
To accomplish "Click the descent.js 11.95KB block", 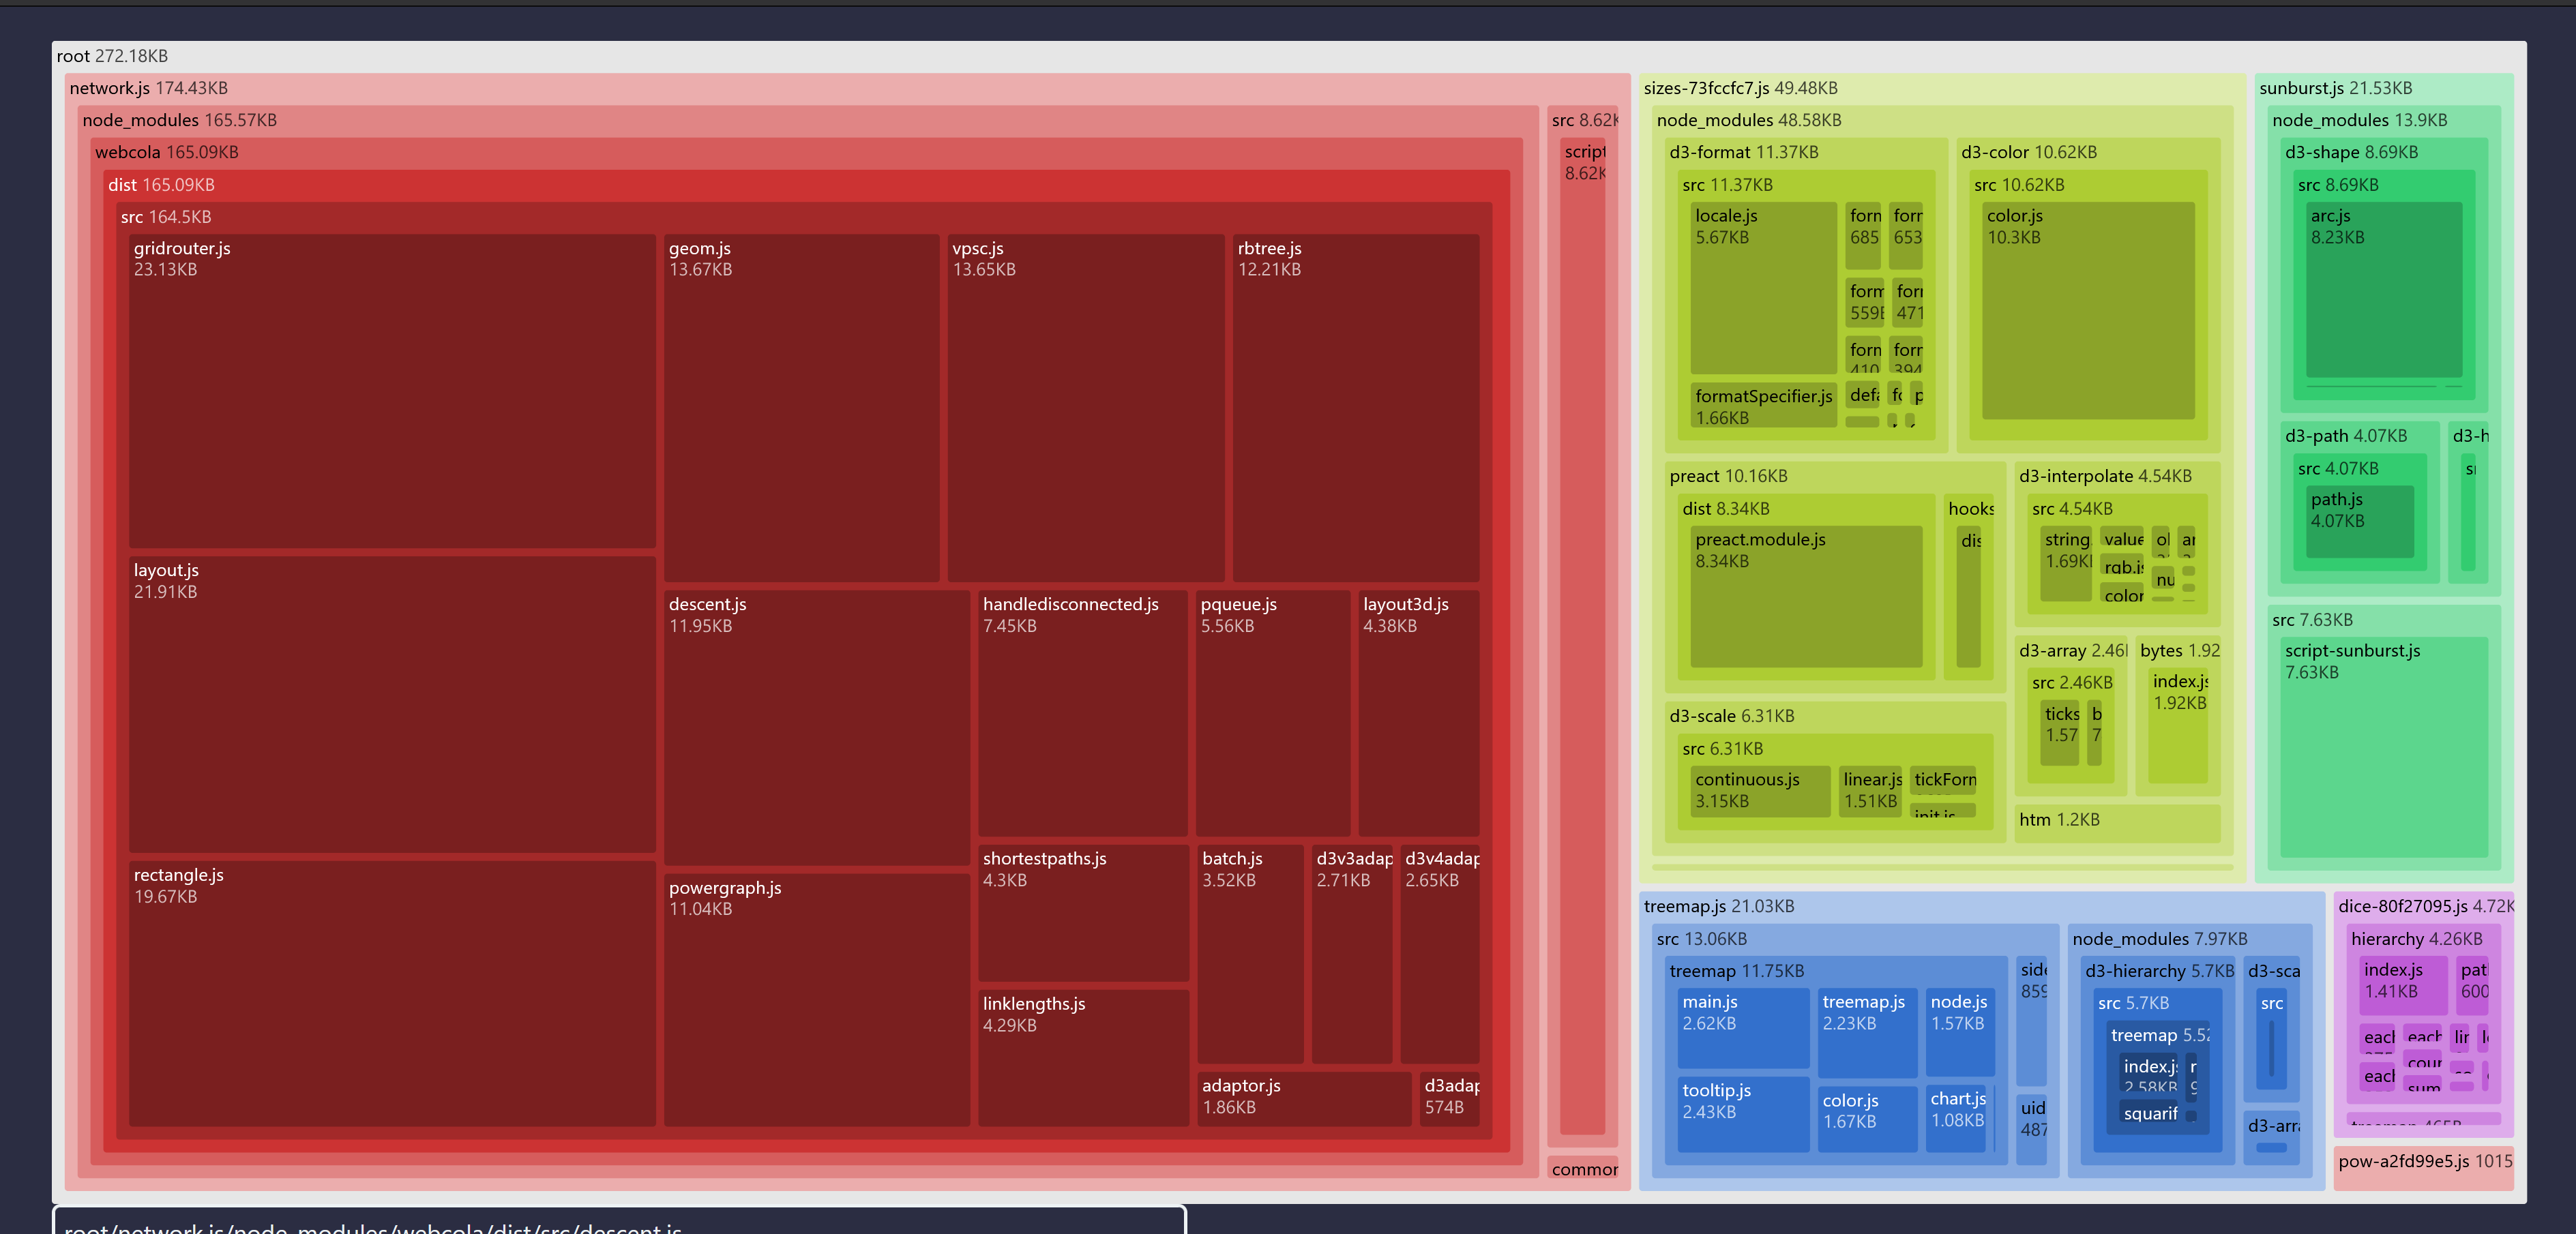I will pyautogui.click(x=816, y=728).
